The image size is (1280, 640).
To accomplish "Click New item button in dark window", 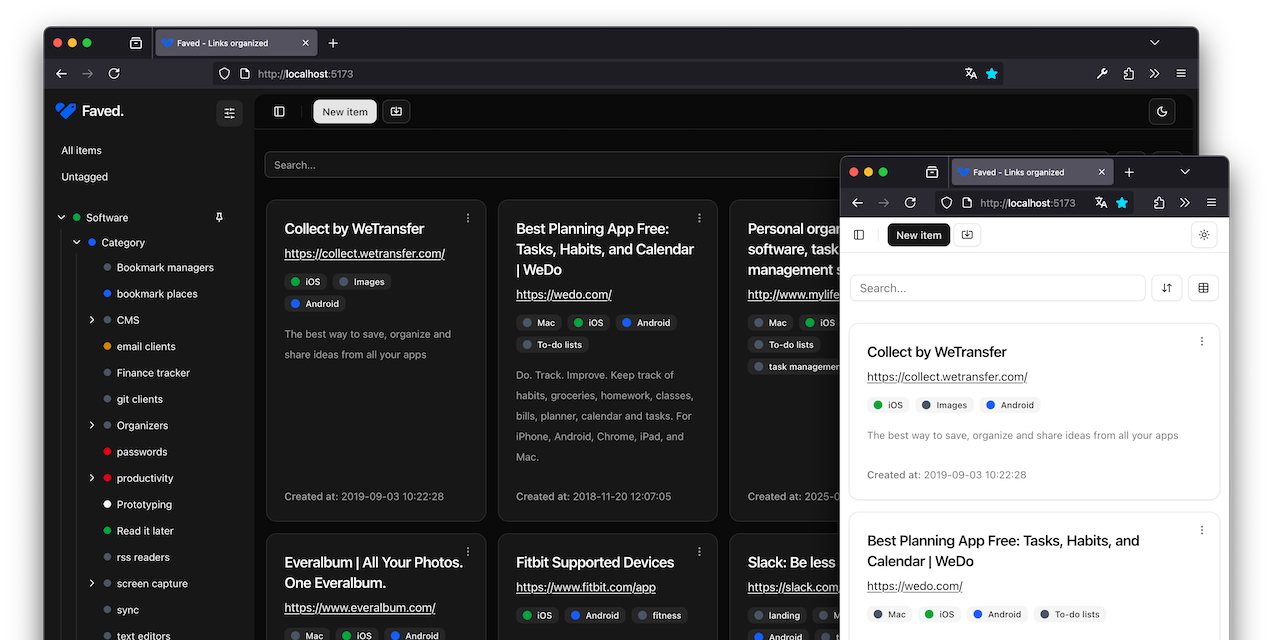I will point(345,112).
